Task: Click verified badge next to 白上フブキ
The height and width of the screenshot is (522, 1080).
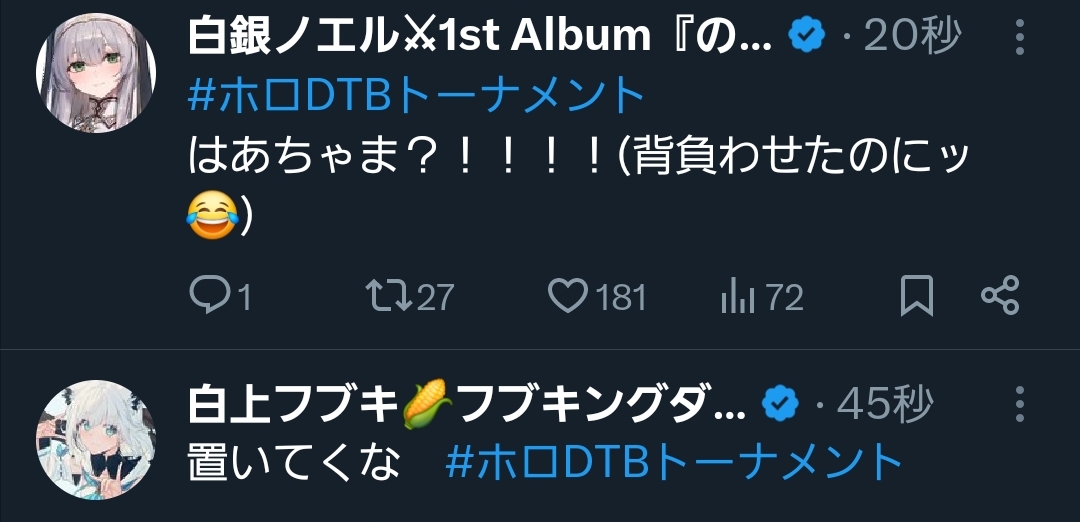Action: click(x=780, y=404)
